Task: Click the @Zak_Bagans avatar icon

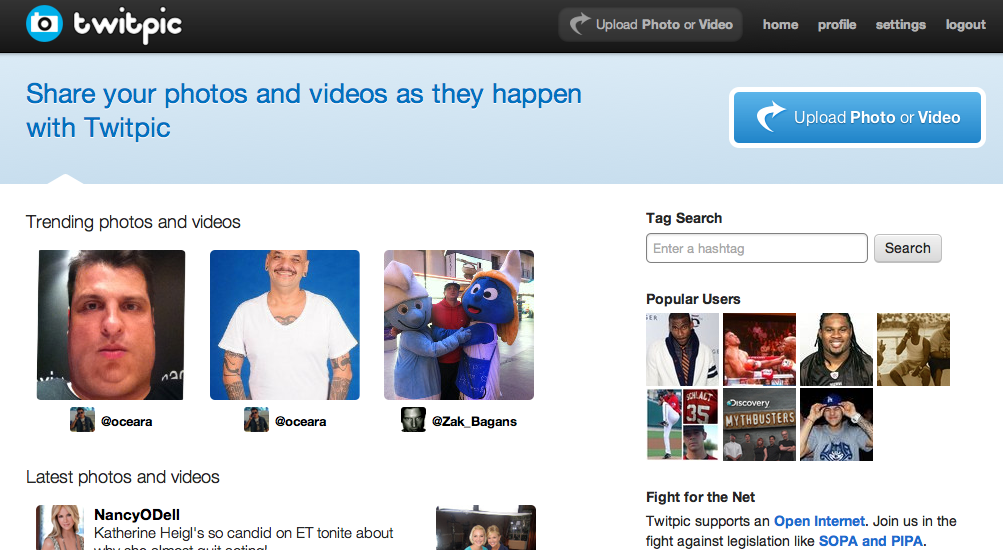Action: click(413, 420)
